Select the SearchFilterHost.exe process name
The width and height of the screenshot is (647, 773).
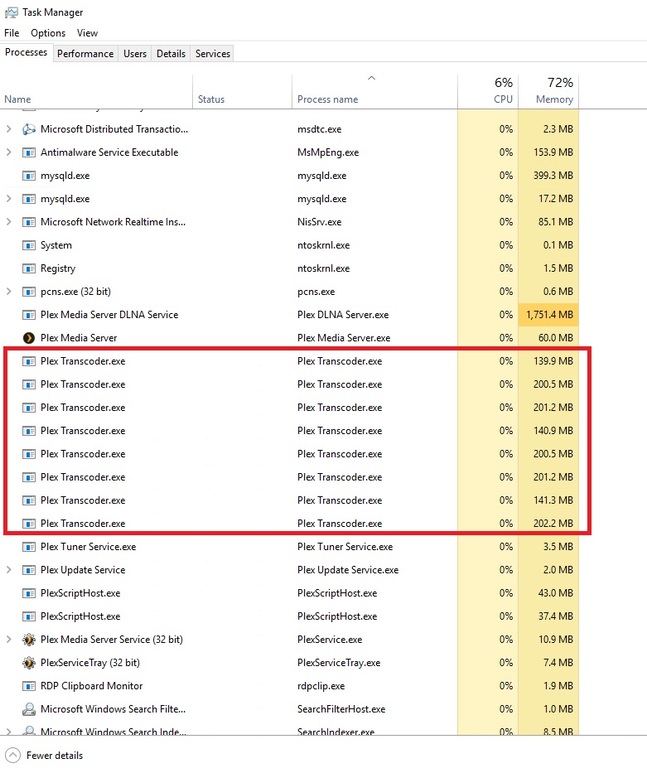tap(341, 709)
